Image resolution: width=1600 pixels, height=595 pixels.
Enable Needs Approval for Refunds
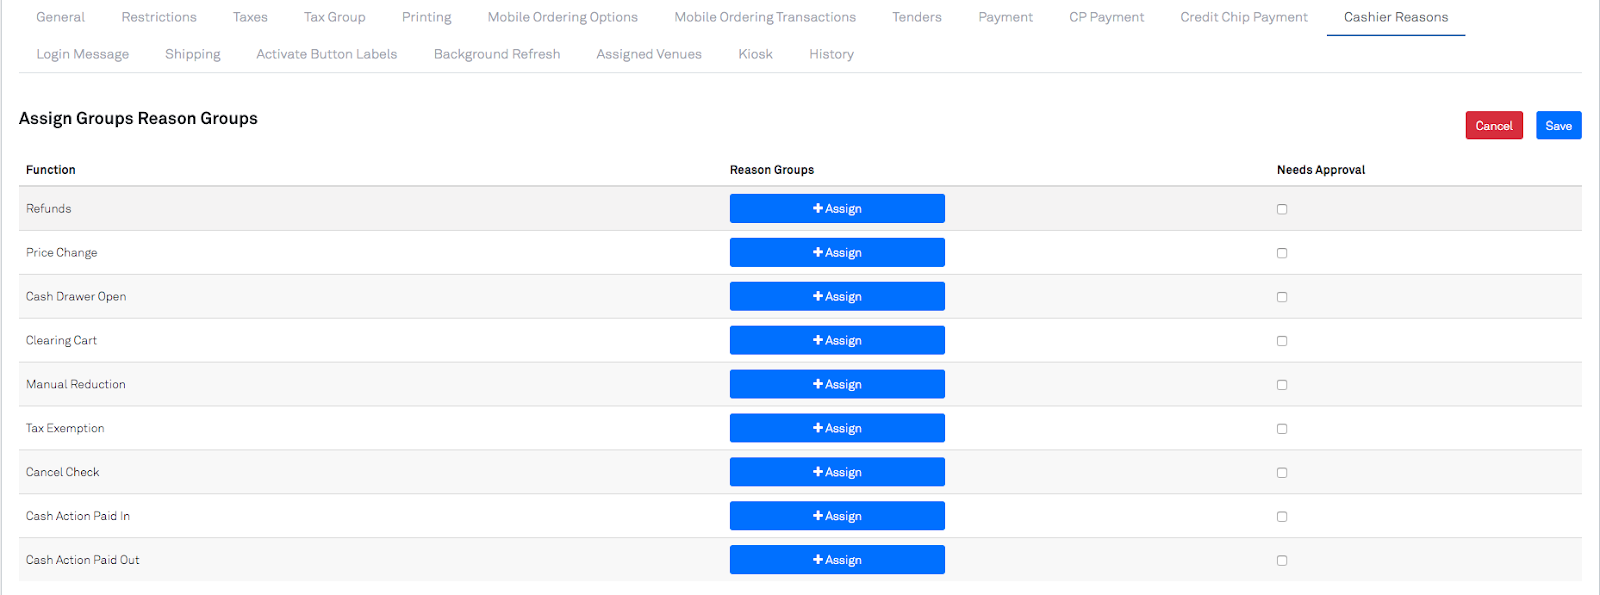point(1282,209)
